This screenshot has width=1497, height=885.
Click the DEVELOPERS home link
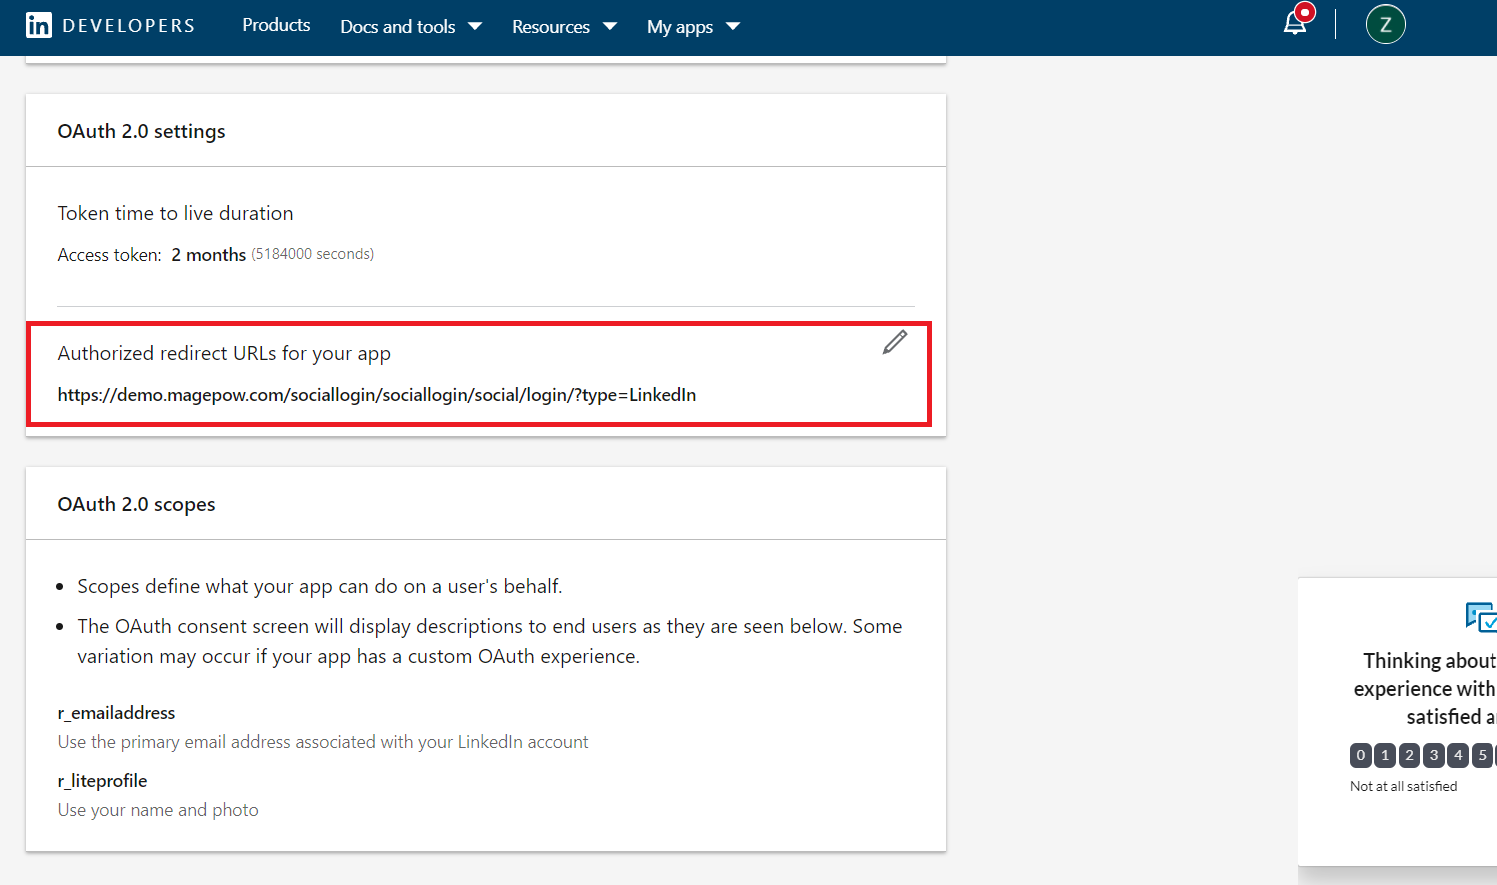pos(128,26)
